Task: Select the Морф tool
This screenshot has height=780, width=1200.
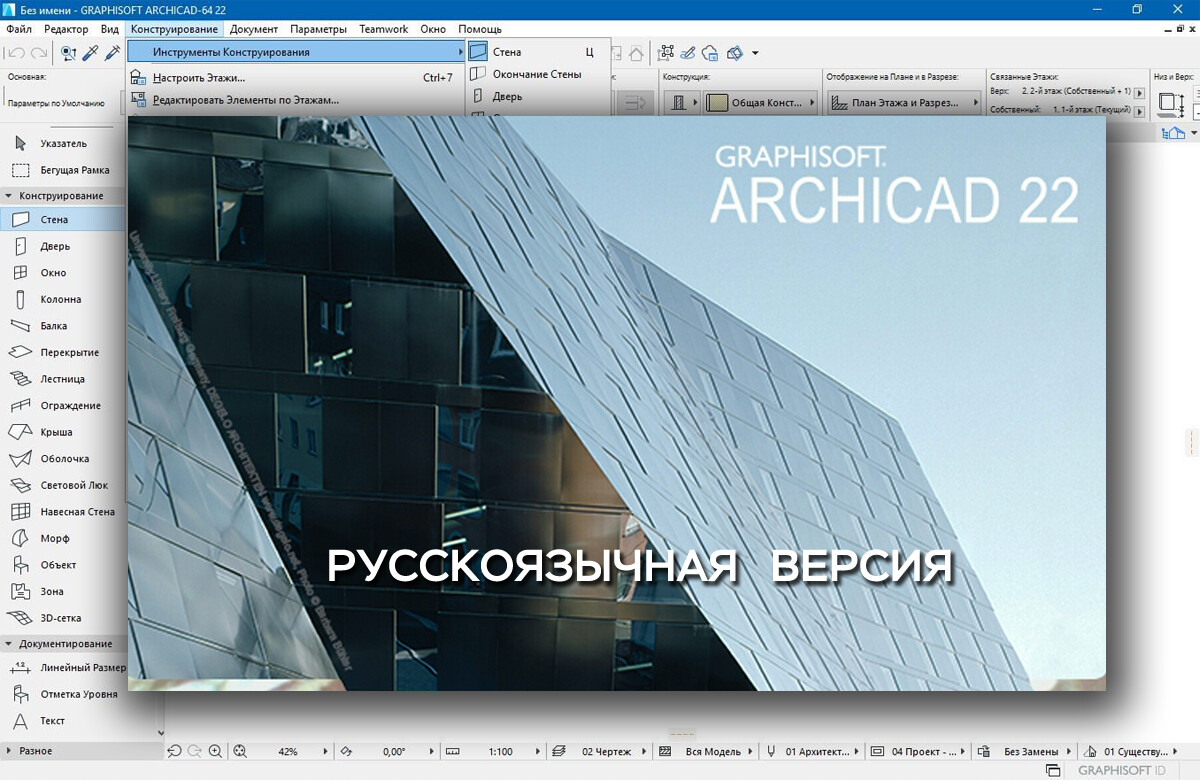Action: (54, 538)
